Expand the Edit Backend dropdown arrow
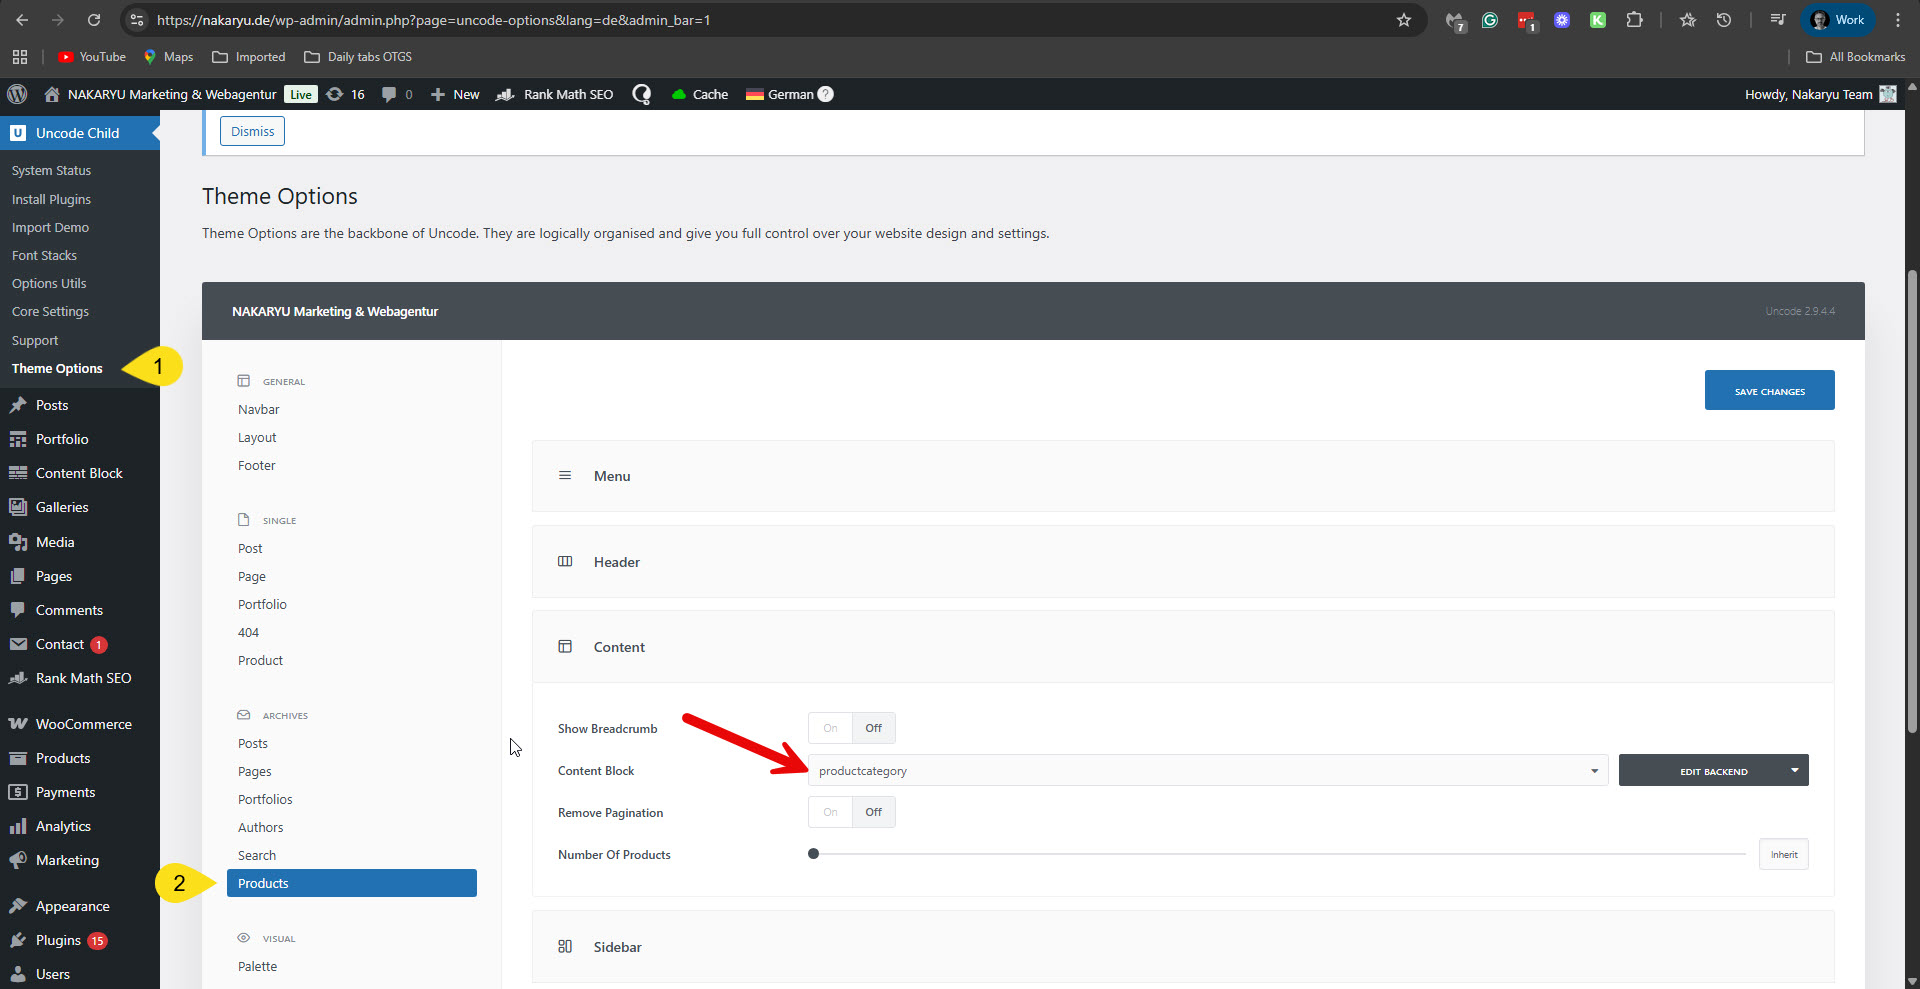This screenshot has height=989, width=1920. tap(1795, 770)
